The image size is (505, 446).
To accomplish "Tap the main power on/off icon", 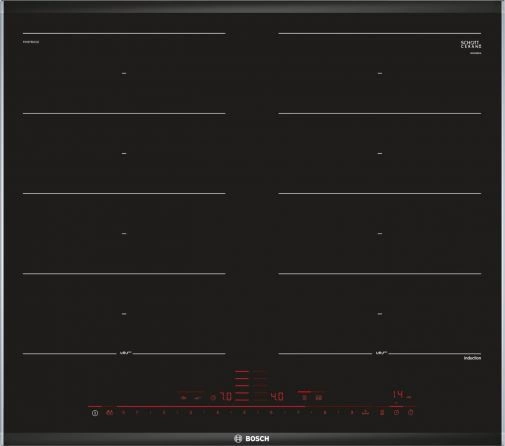I will click(95, 413).
